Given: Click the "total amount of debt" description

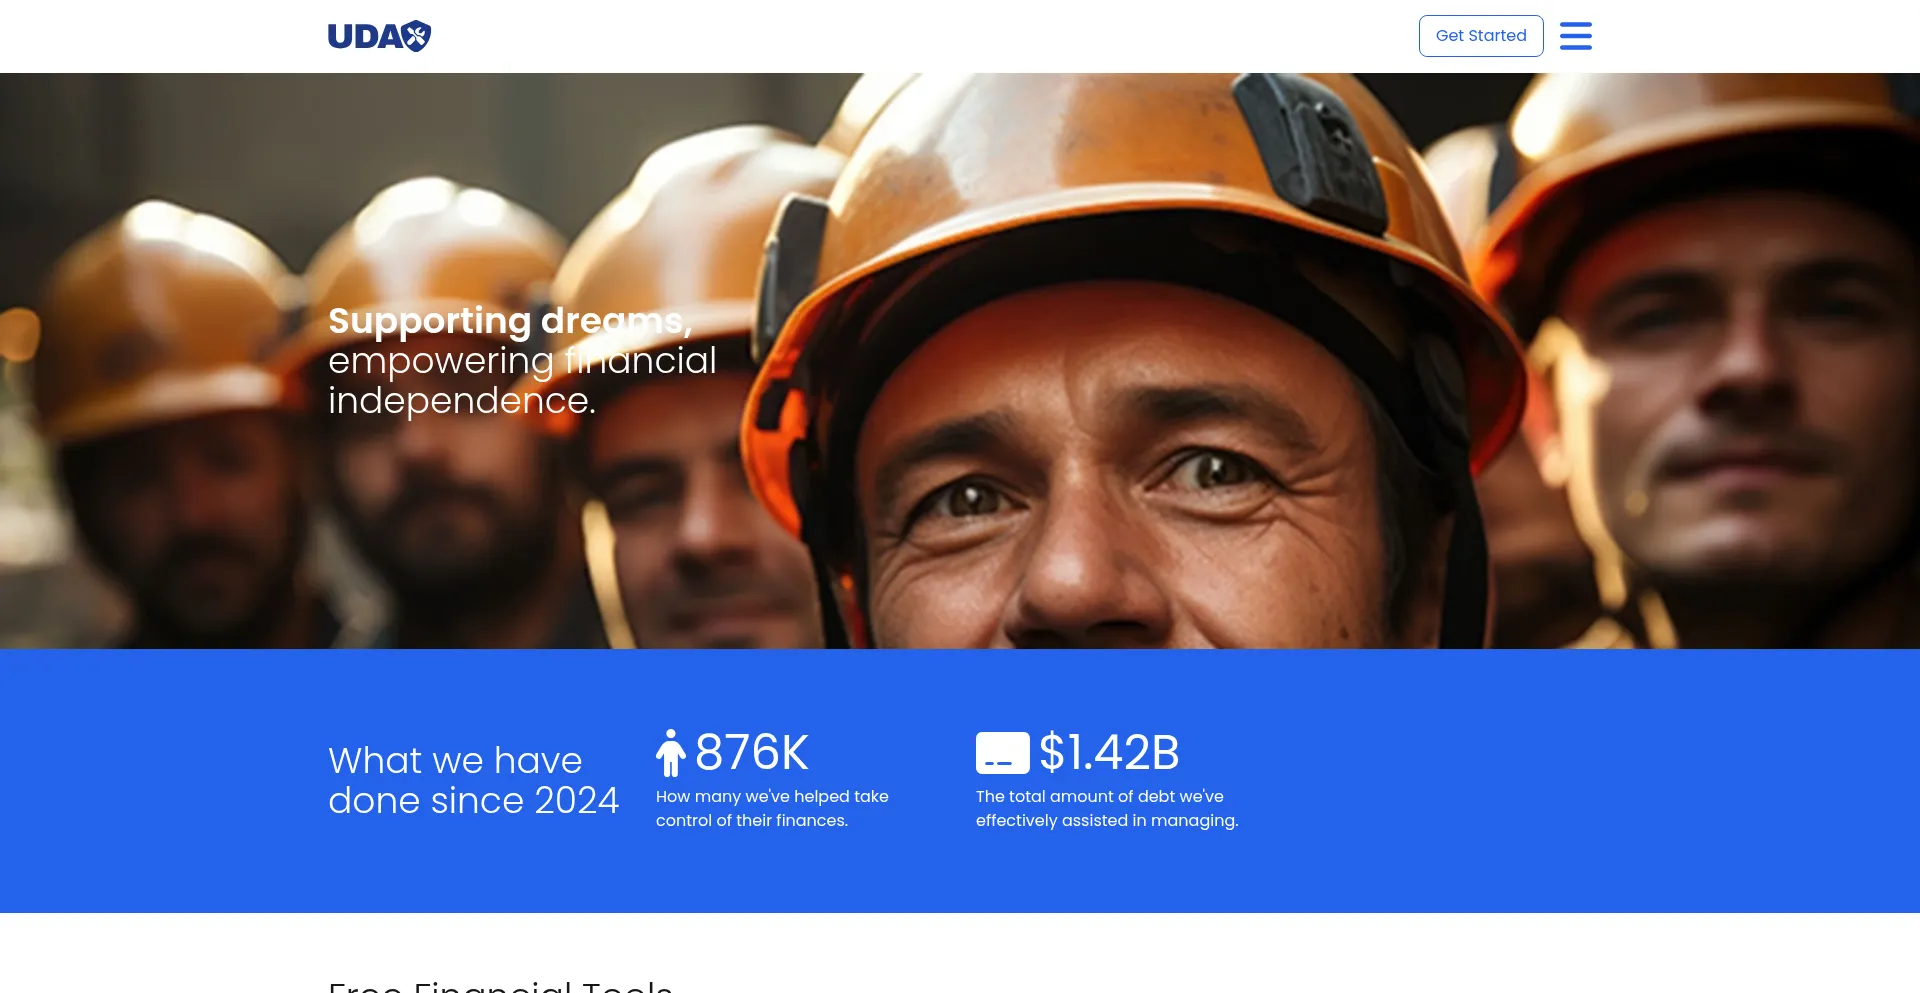Looking at the screenshot, I should coord(1107,808).
